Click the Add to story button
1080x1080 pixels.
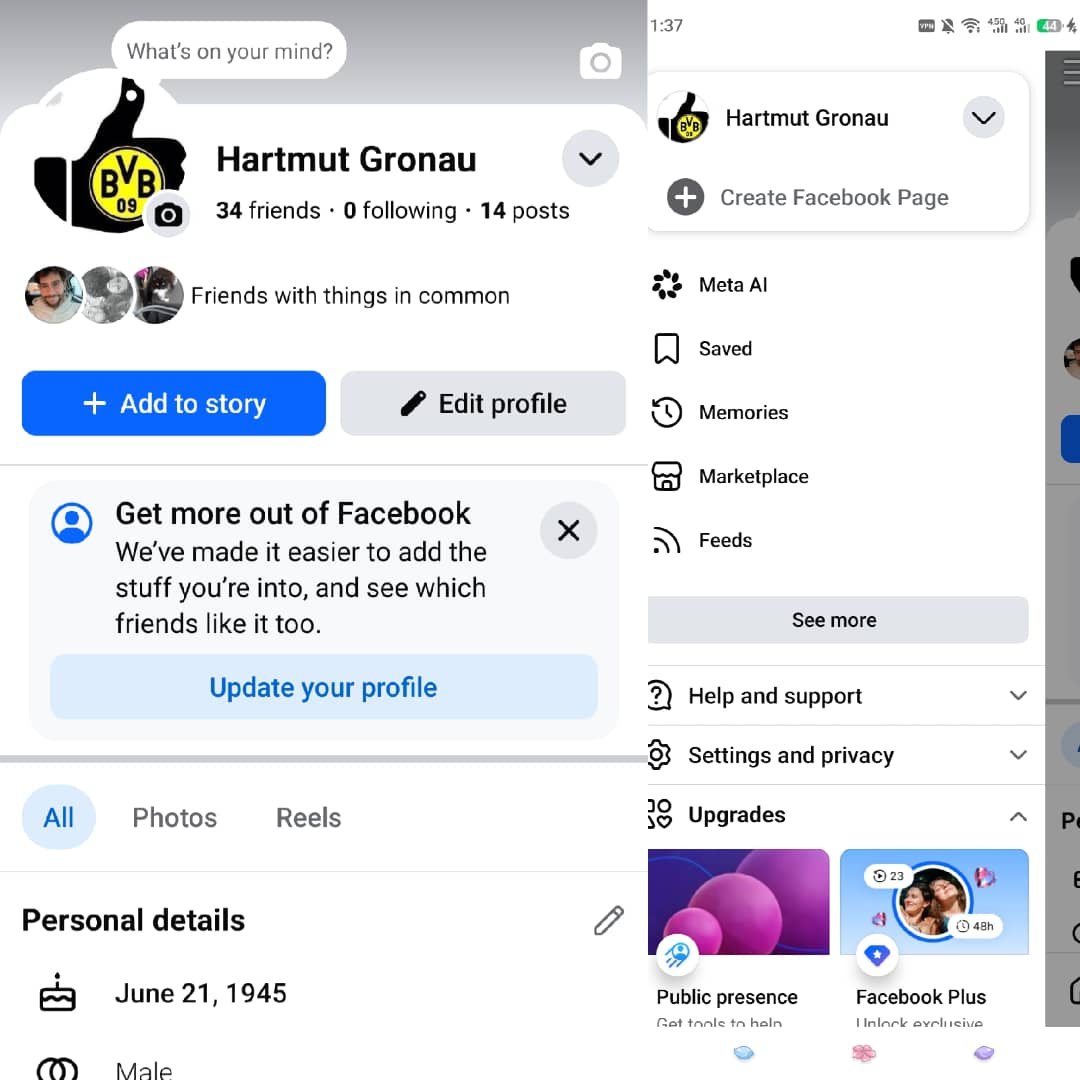coord(174,403)
